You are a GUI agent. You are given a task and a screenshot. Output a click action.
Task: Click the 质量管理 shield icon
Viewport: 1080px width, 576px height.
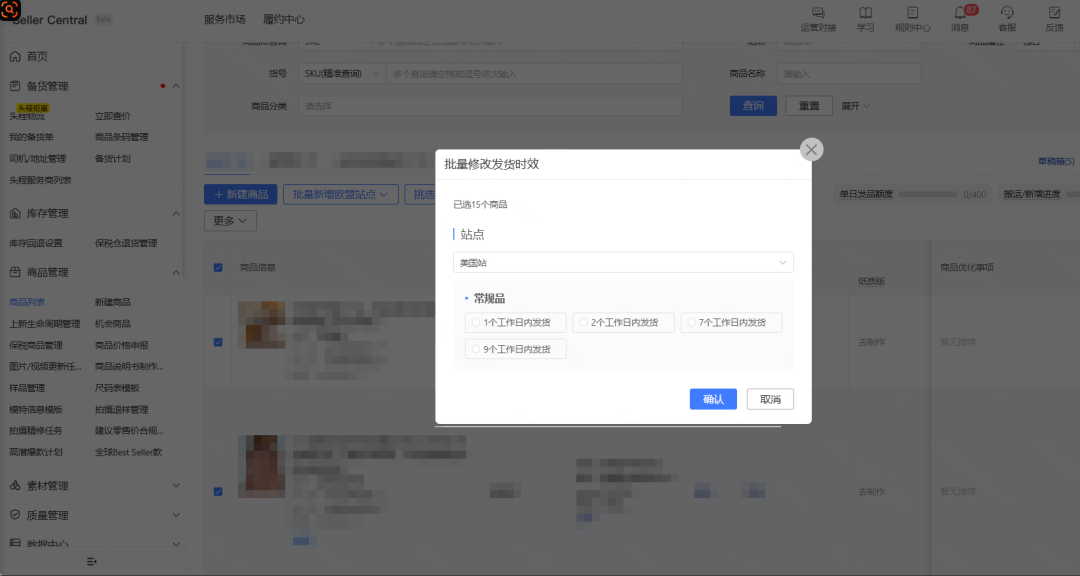pos(15,515)
